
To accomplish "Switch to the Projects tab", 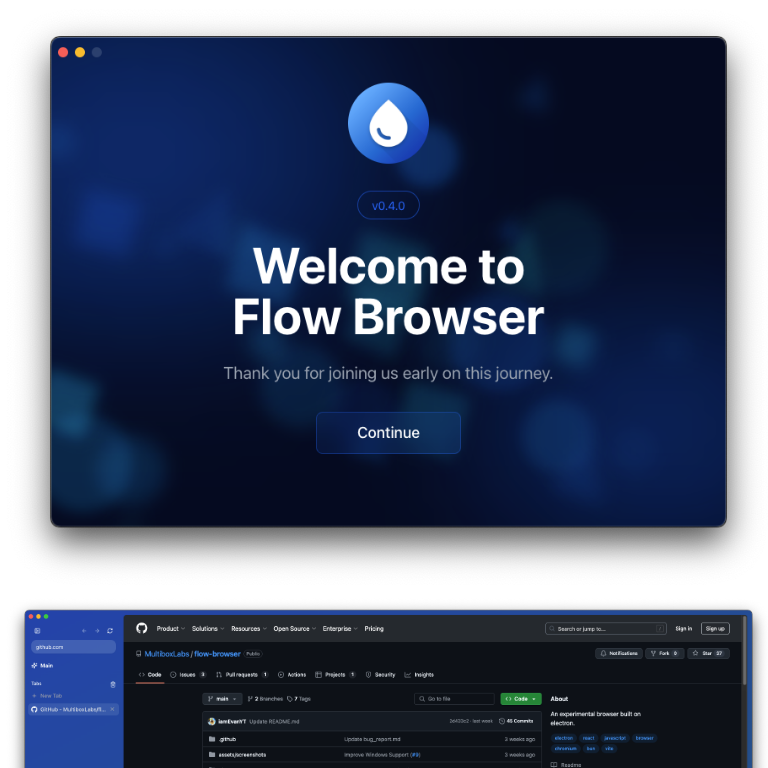I will point(335,674).
